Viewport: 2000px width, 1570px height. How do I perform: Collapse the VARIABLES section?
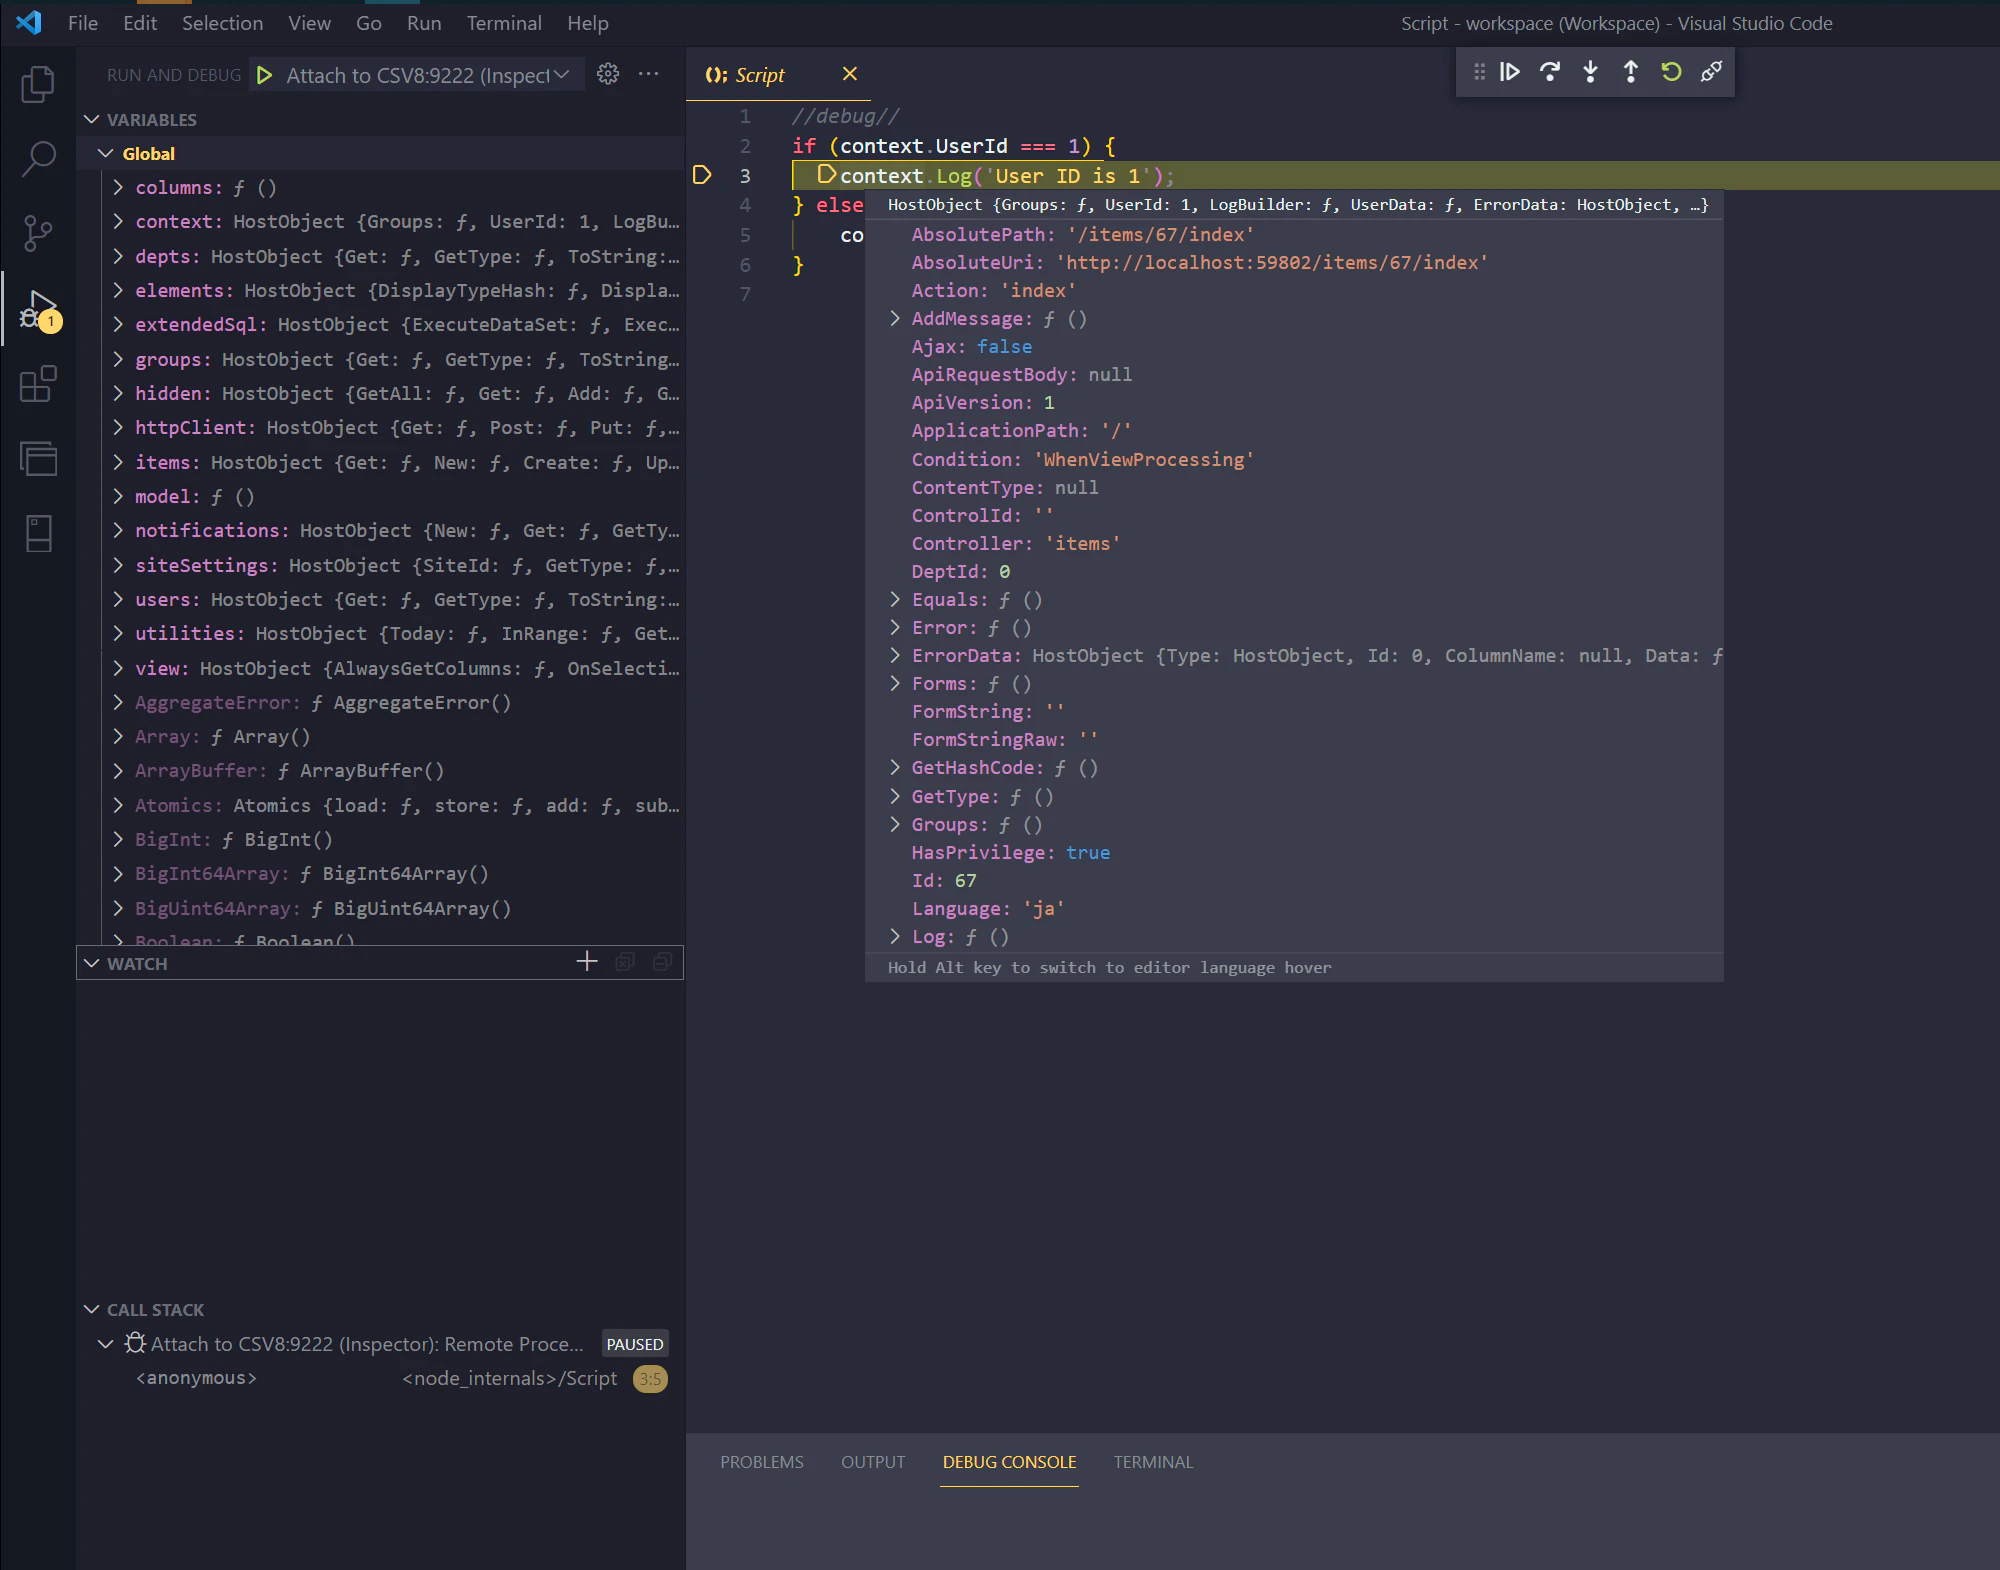point(92,119)
